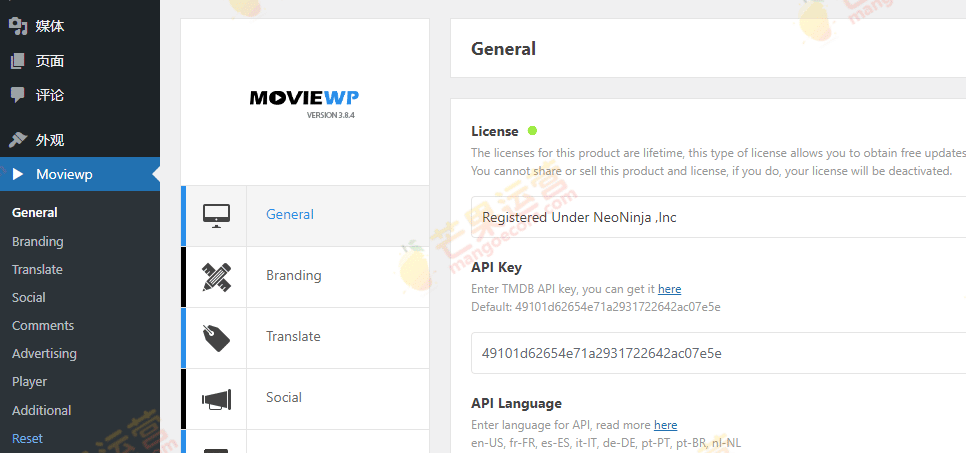Screen dimensions: 966x453
Task: Click the tag icon of Translate tab
Action: 216,338
